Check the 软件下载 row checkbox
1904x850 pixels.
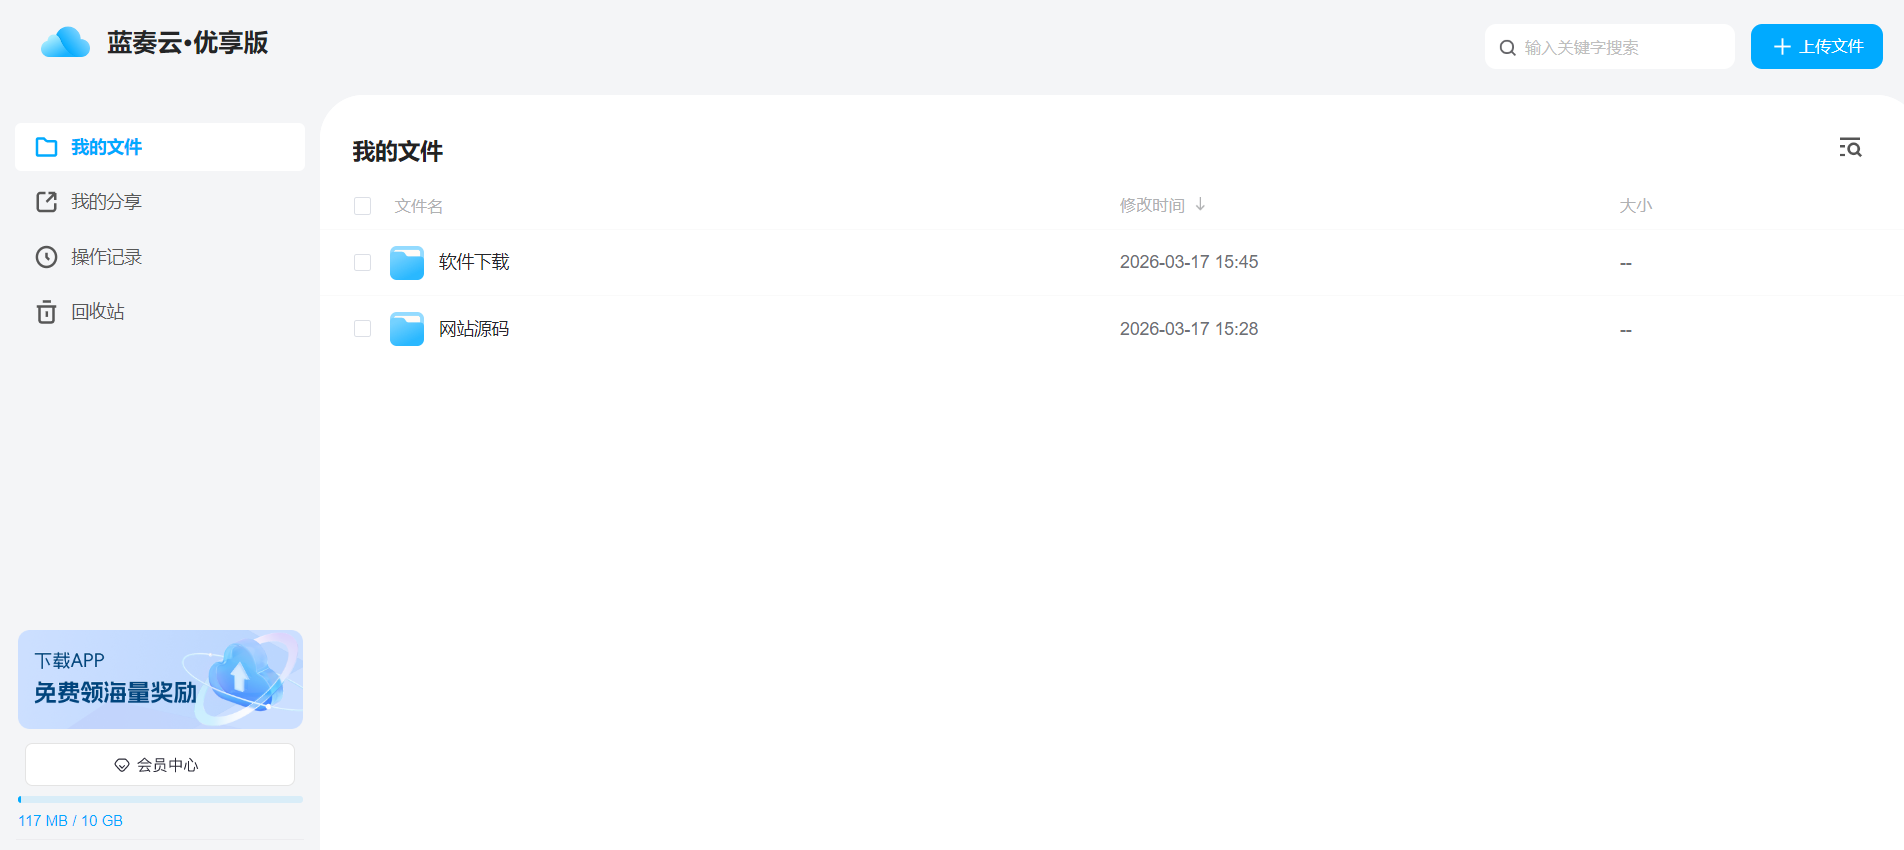point(362,262)
